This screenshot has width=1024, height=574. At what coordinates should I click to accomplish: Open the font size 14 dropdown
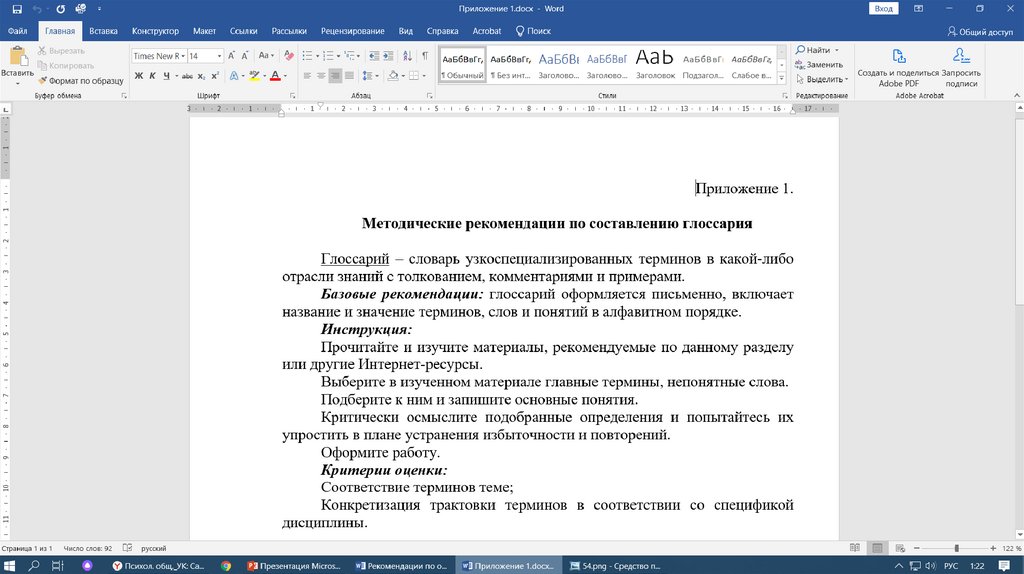[x=220, y=56]
